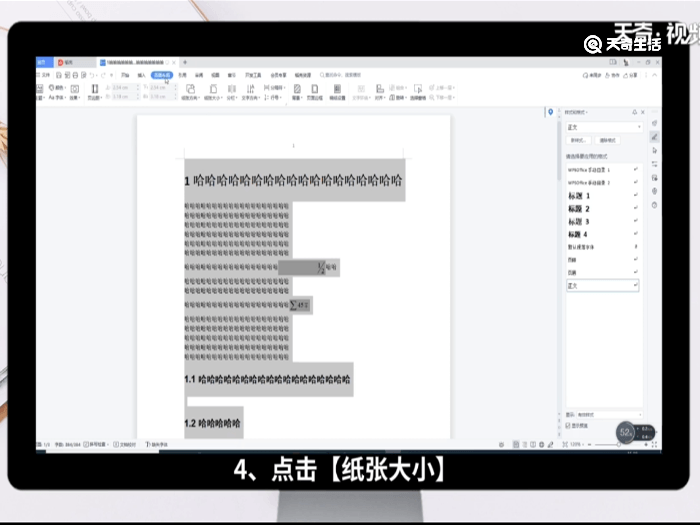This screenshot has height=525, width=700.
Task: Click the topmost icon in right sidebar strip
Action: (654, 123)
